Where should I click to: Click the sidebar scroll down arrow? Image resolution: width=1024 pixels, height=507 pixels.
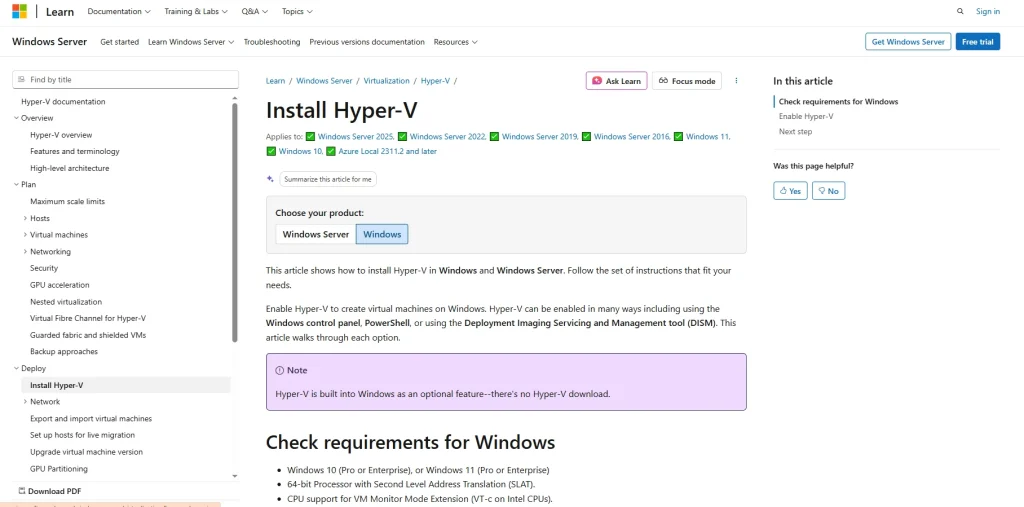(235, 476)
